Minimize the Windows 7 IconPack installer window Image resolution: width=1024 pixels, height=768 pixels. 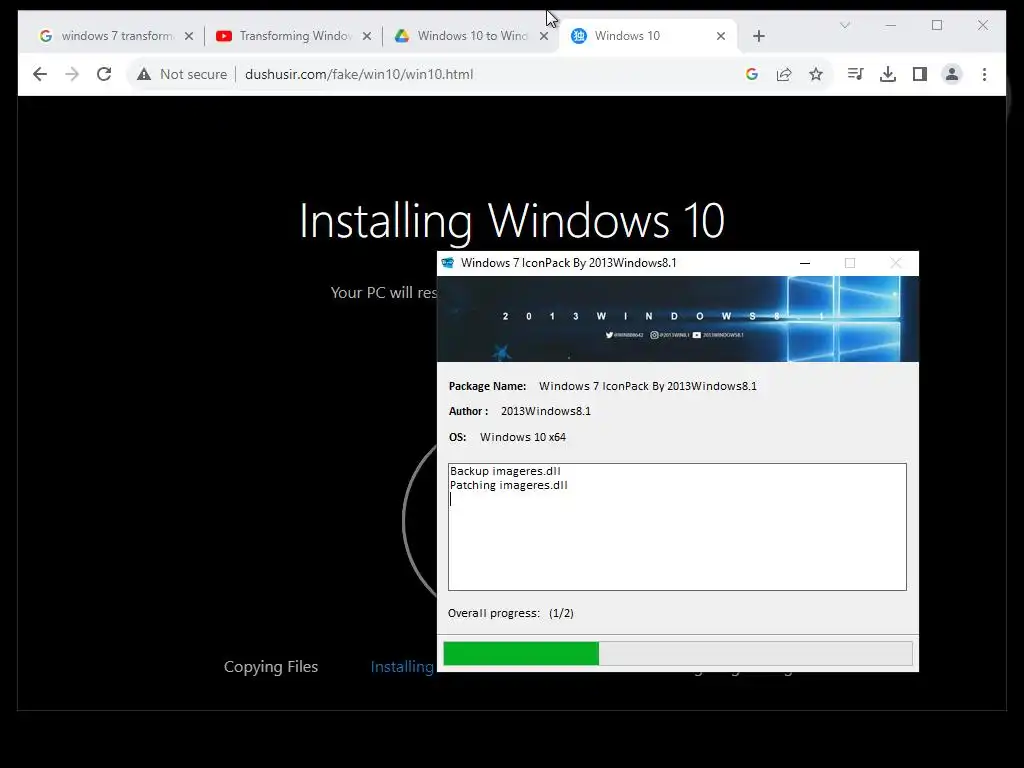pos(805,263)
